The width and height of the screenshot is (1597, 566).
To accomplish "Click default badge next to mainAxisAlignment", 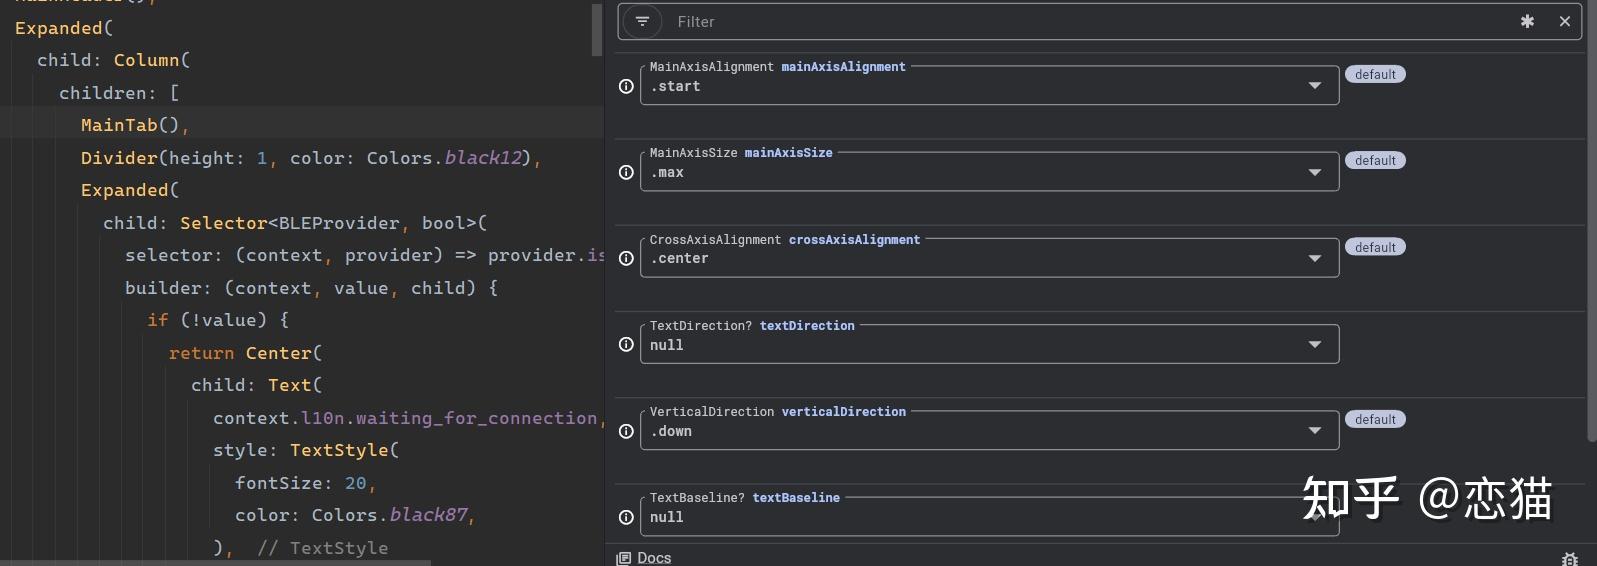I will point(1375,74).
